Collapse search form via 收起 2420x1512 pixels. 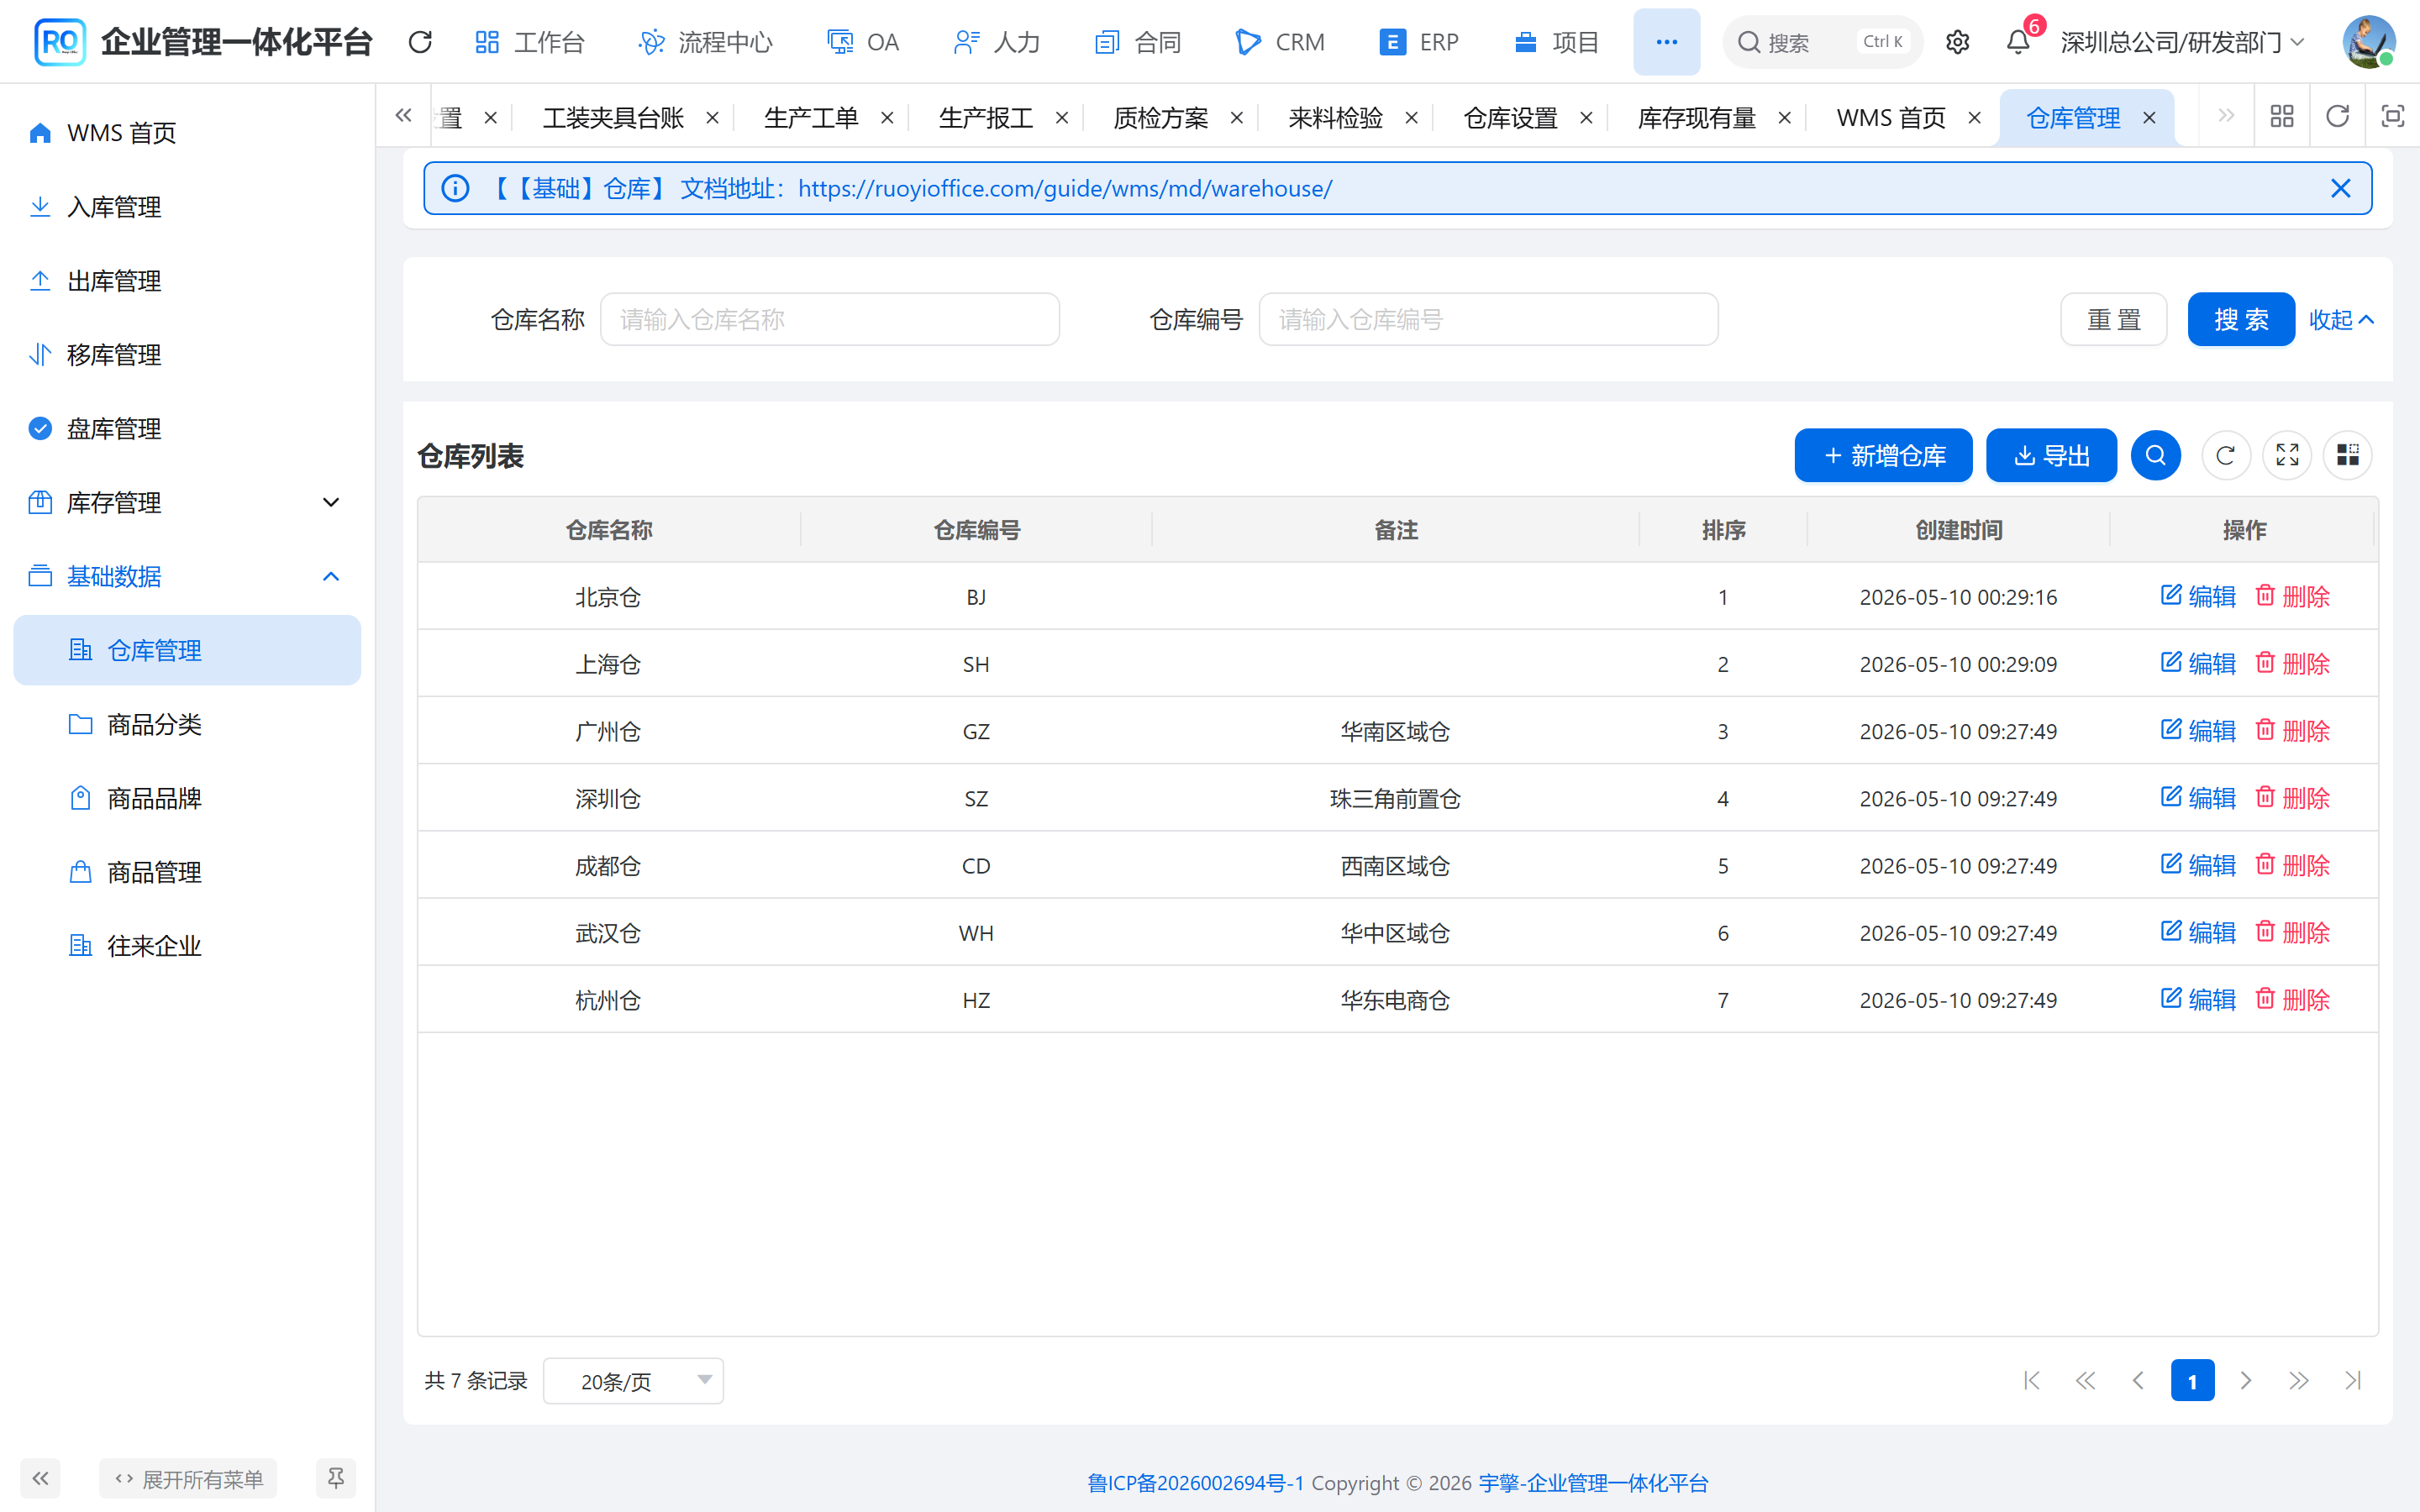tap(2340, 319)
